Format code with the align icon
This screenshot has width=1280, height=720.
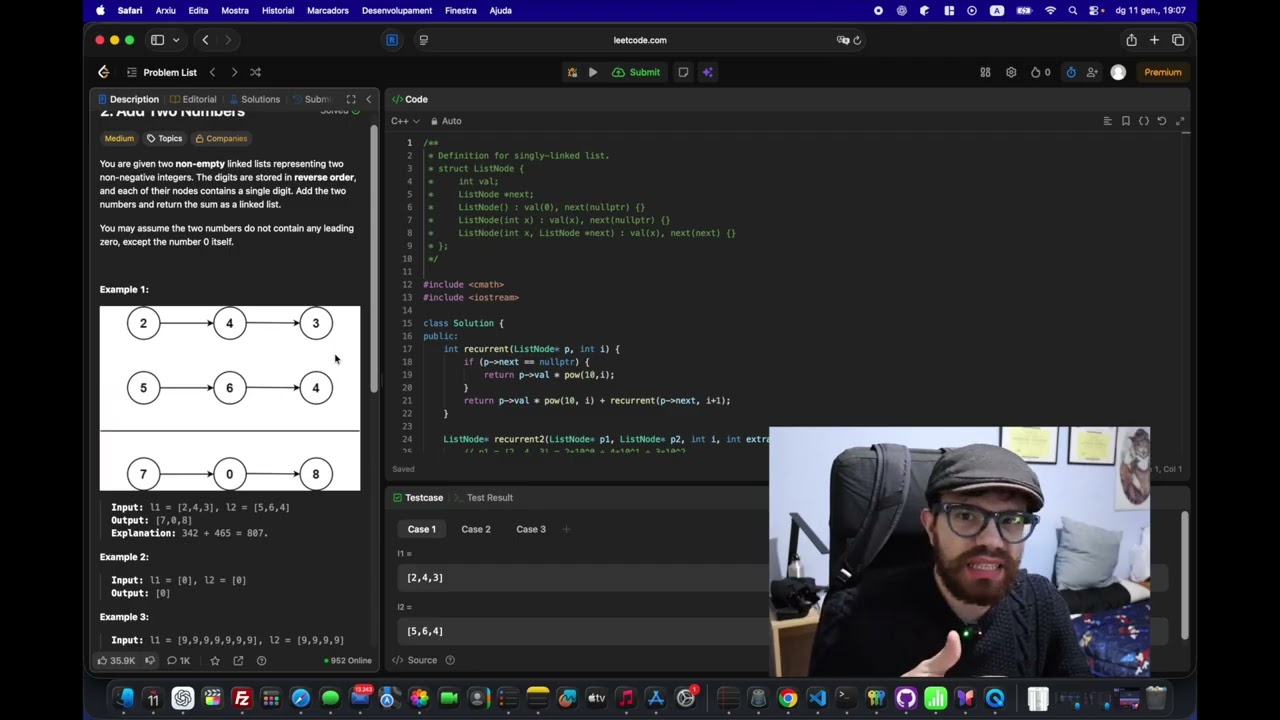[1107, 121]
